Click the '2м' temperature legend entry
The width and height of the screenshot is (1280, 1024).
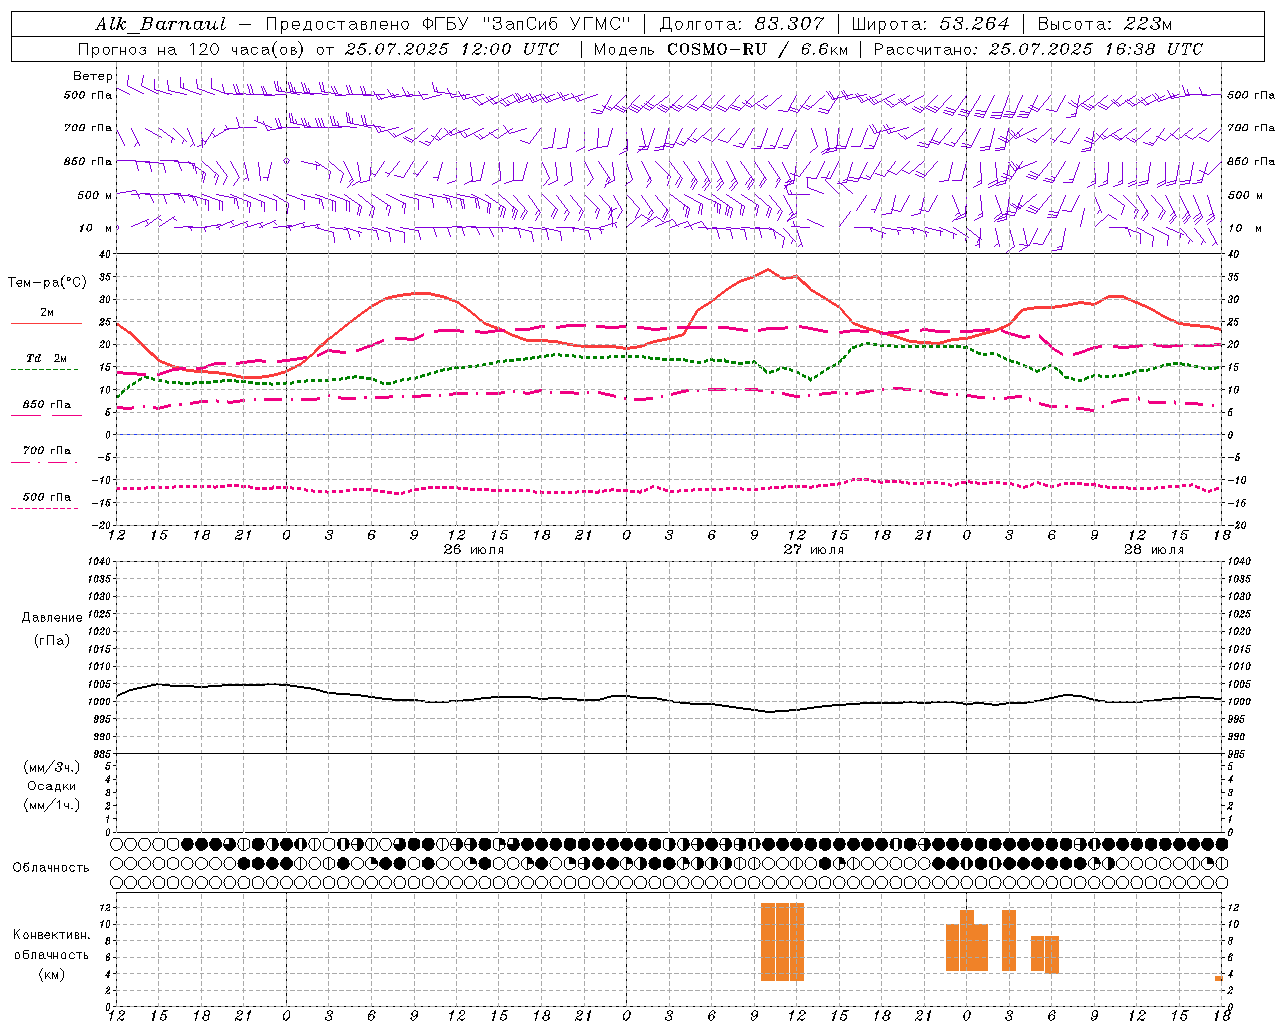point(46,313)
